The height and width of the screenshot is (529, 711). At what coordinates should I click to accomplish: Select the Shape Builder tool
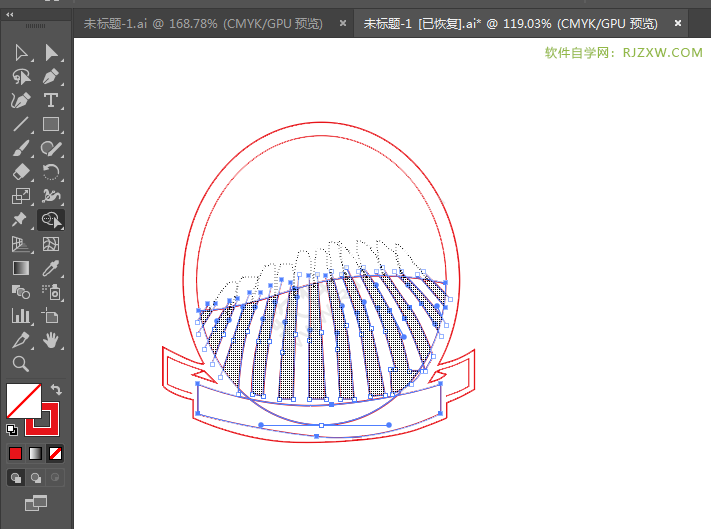tap(51, 220)
